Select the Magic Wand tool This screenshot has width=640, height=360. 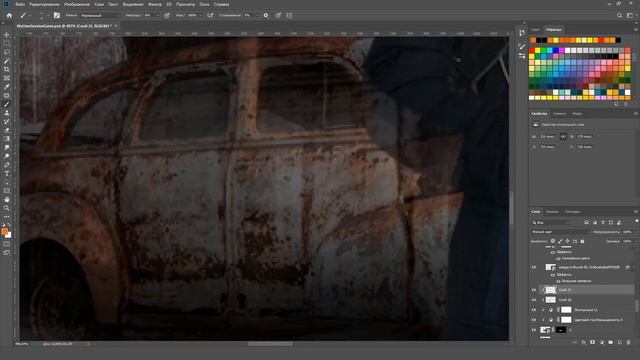pos(7,61)
